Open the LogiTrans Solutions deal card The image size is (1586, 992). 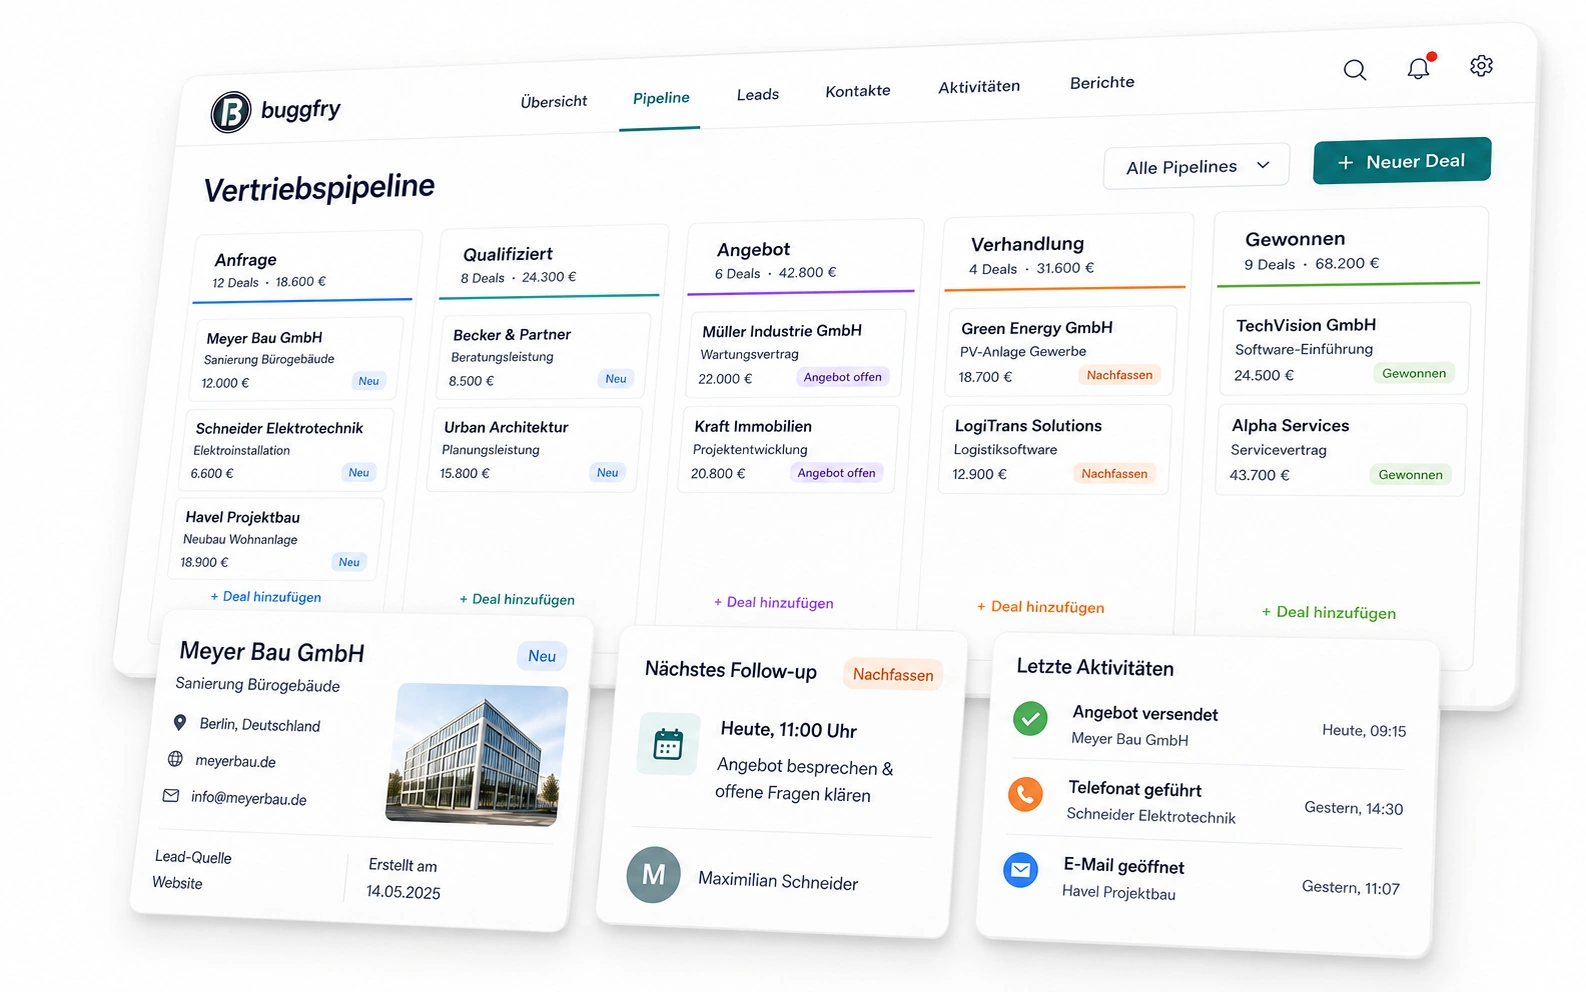(x=1054, y=449)
